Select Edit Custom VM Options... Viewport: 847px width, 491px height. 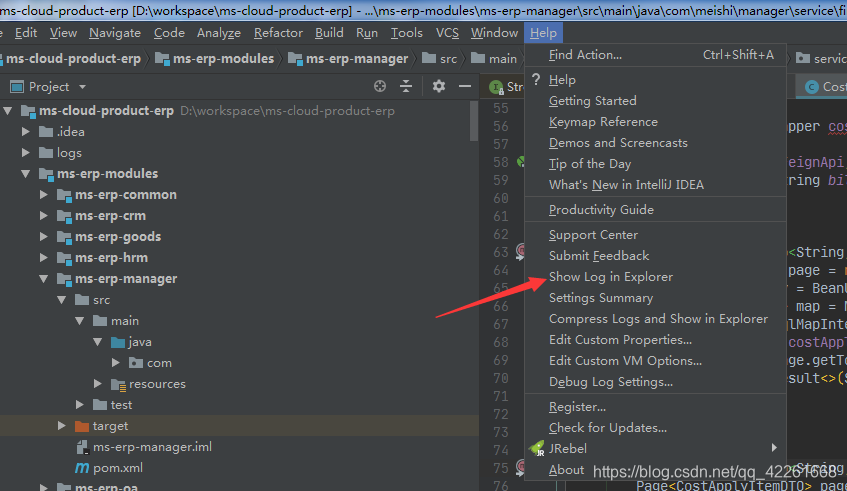[655, 361]
